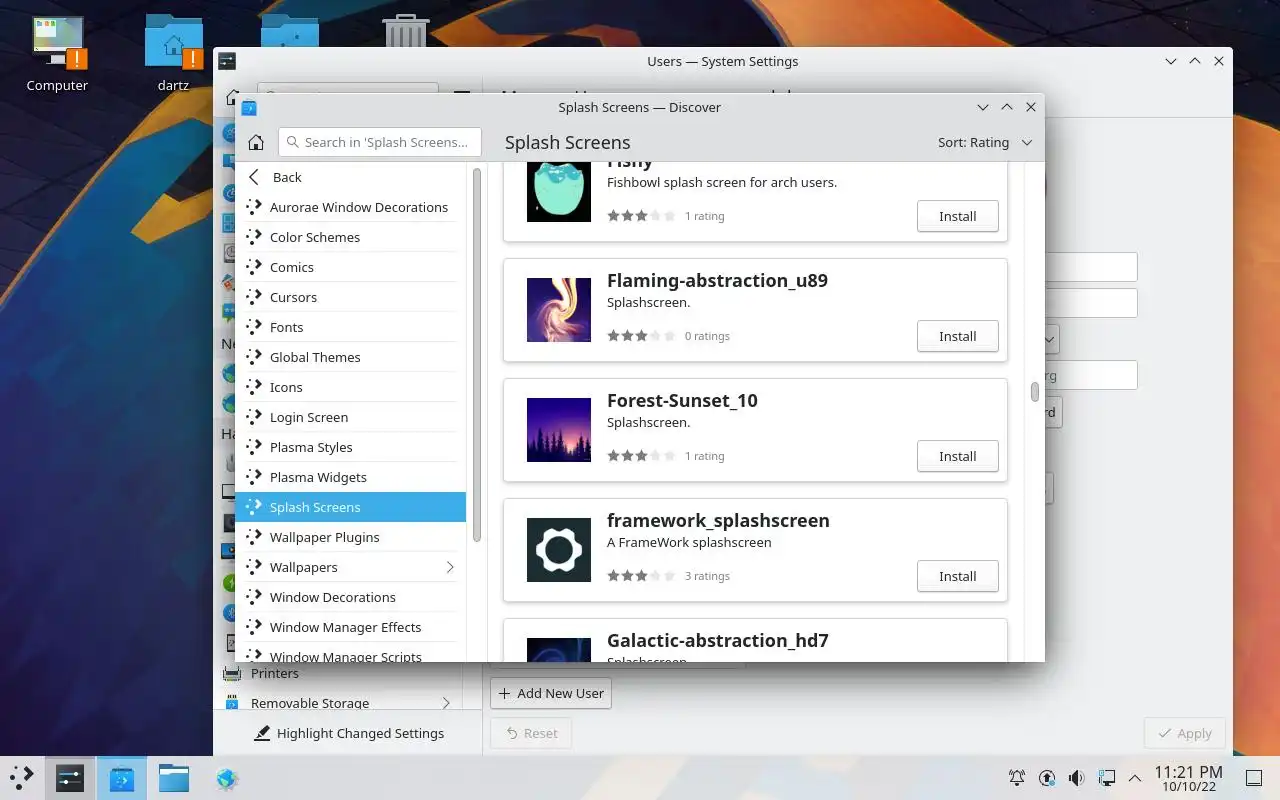1280x800 pixels.
Task: Click the Forest-Sunset_10 star rating
Action: pyautogui.click(x=641, y=455)
